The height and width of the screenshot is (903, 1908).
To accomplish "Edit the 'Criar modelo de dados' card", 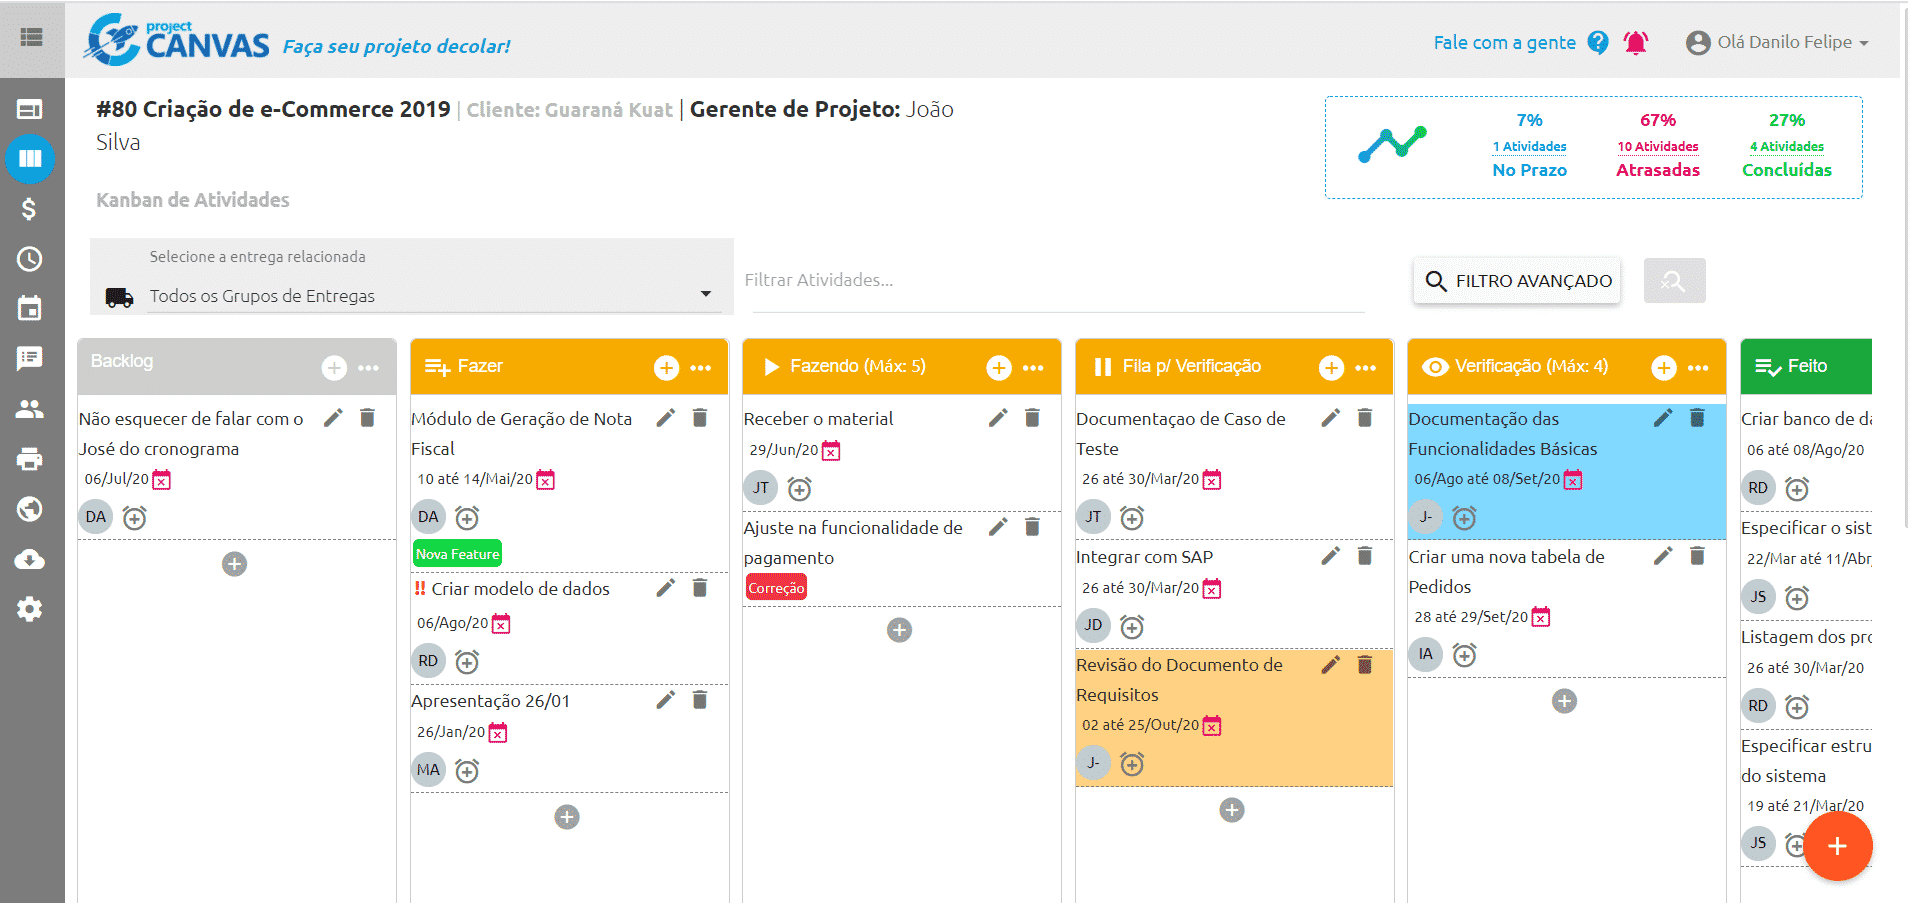I will coord(666,588).
